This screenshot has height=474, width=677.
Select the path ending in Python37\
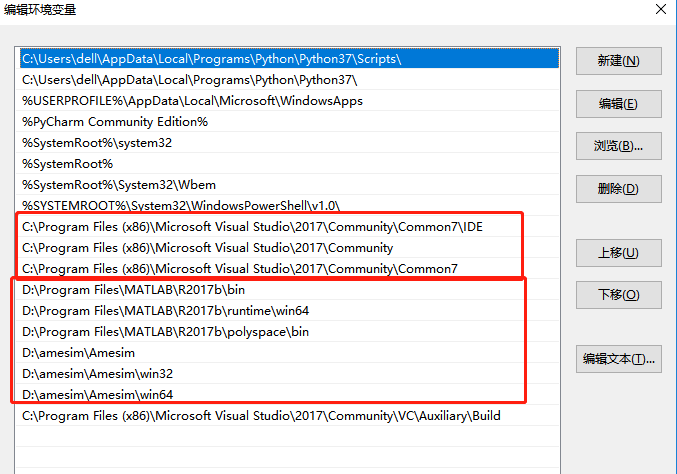288,80
